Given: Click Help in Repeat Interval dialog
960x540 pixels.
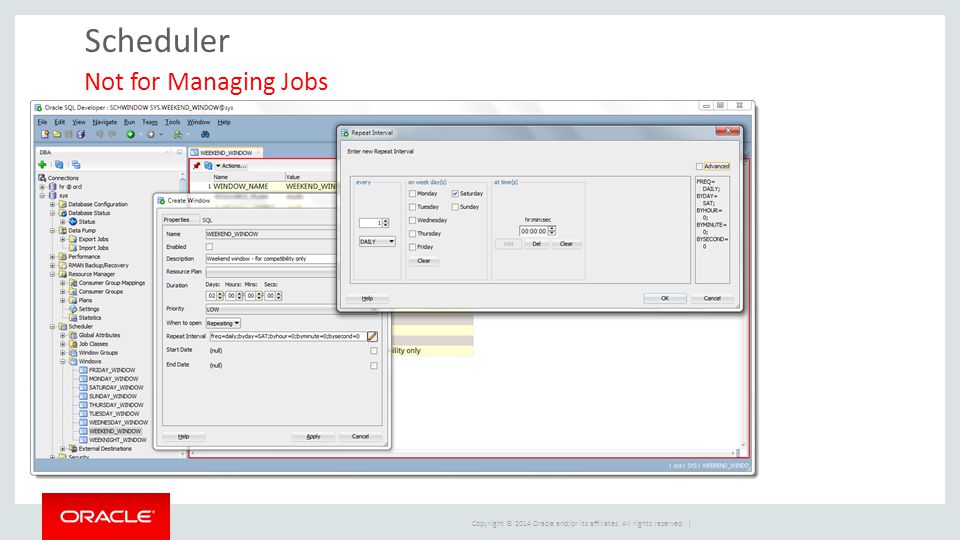Looking at the screenshot, I should 367,298.
